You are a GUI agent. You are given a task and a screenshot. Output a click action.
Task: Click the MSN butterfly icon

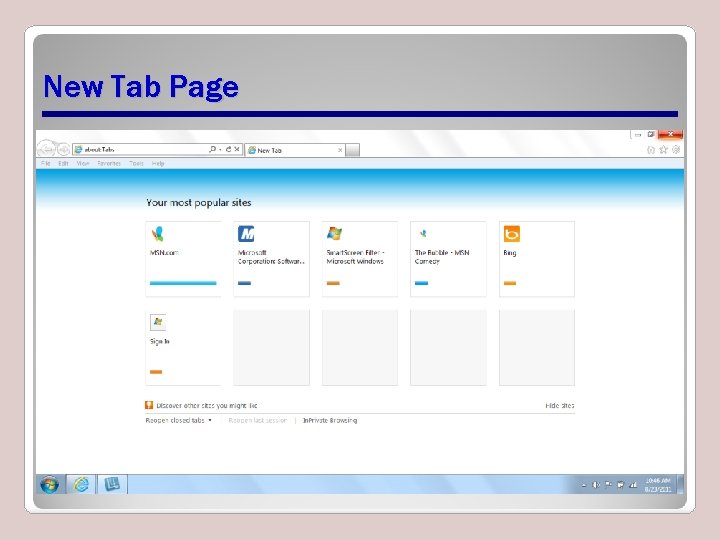tap(158, 234)
